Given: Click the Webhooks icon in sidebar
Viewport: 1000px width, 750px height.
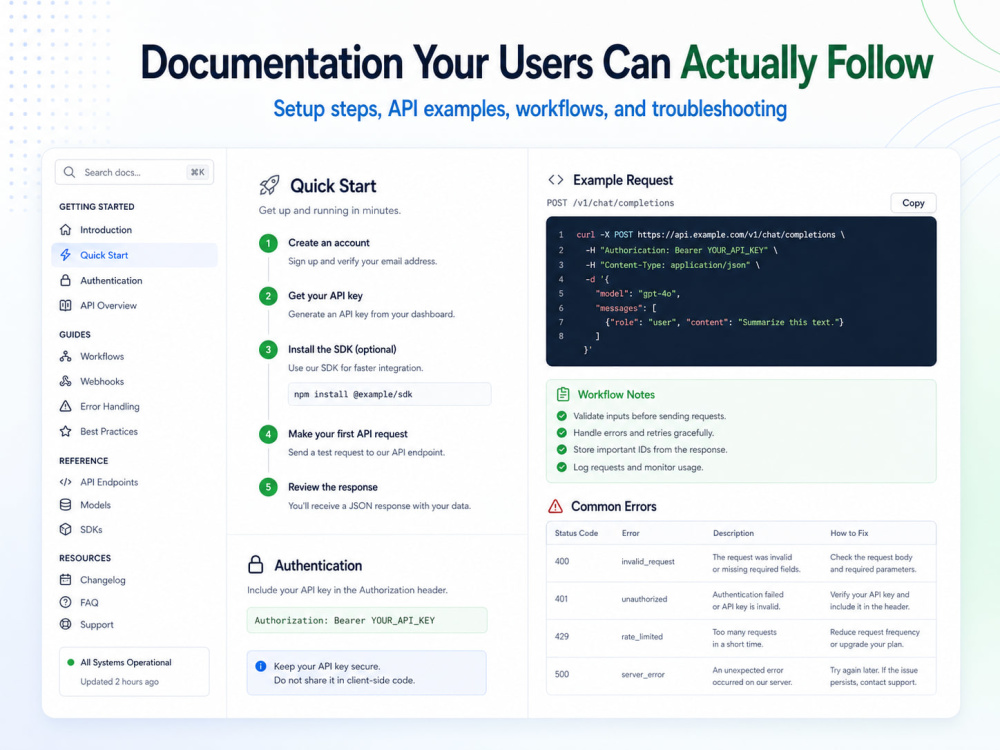Looking at the screenshot, I should pos(65,381).
